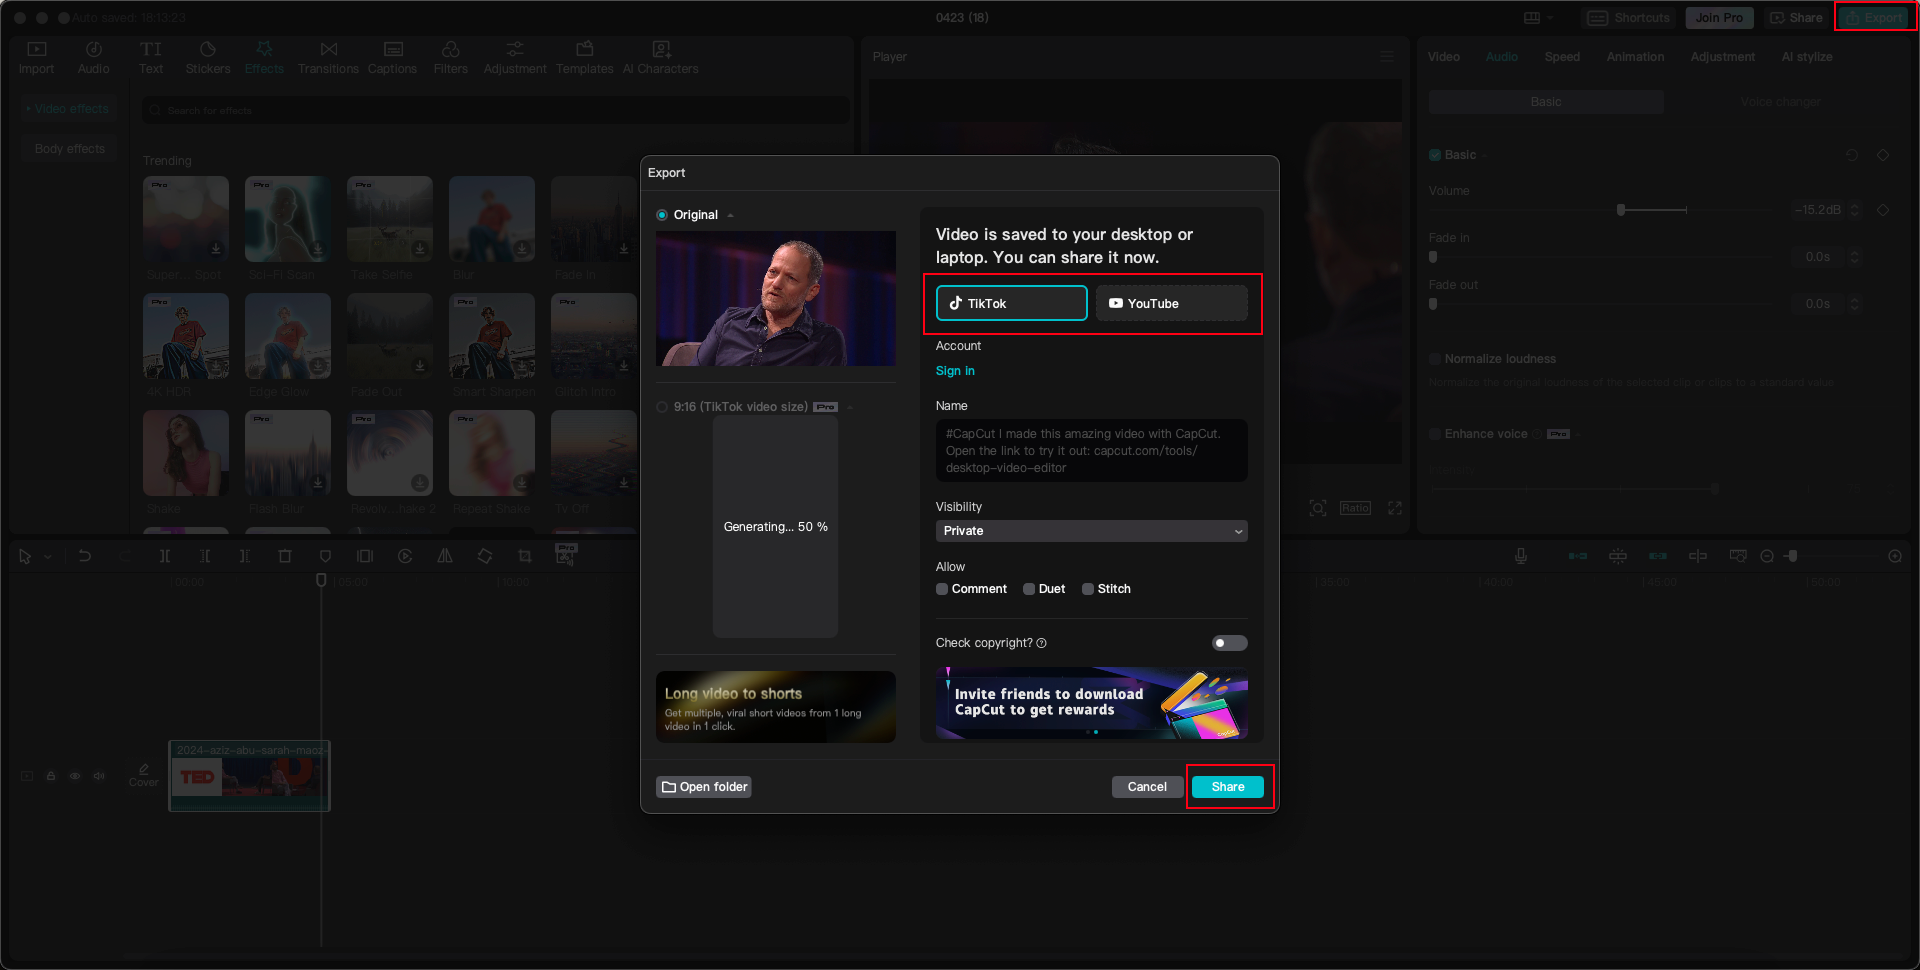
Task: Undo the last action using the undo icon
Action: [85, 556]
